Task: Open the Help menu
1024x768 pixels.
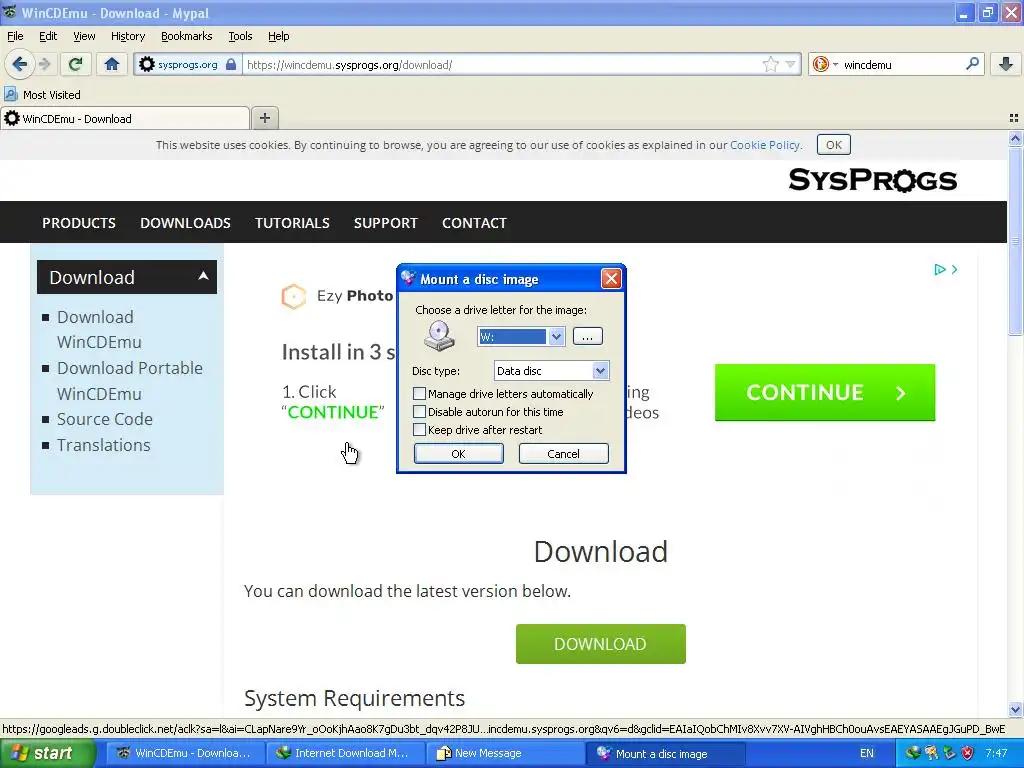Action: pyautogui.click(x=279, y=36)
